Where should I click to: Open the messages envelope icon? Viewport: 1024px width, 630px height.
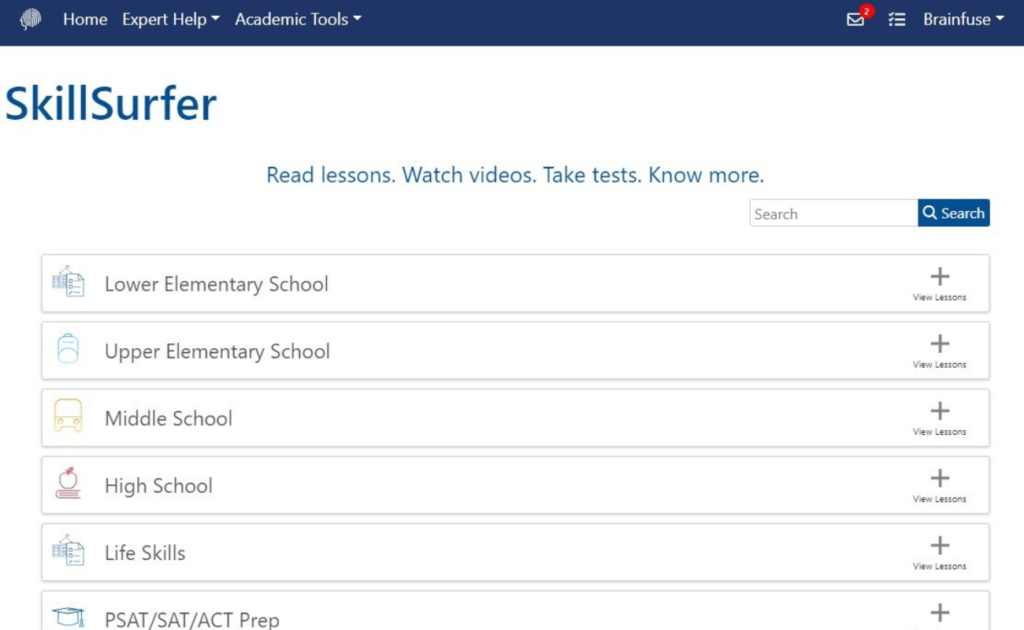click(855, 20)
